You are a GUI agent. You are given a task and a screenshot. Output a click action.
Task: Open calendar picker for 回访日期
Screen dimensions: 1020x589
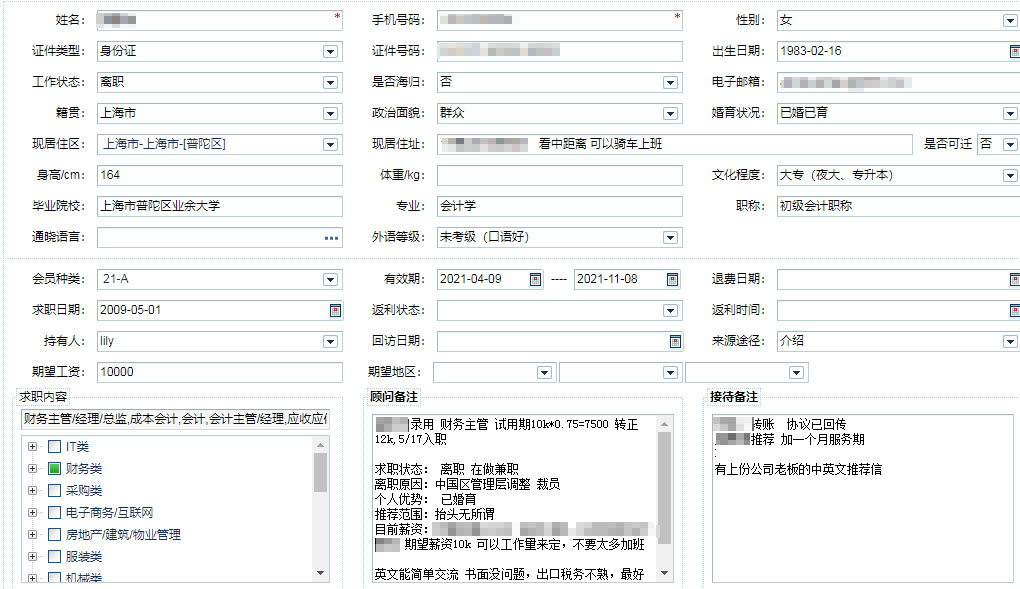click(675, 341)
